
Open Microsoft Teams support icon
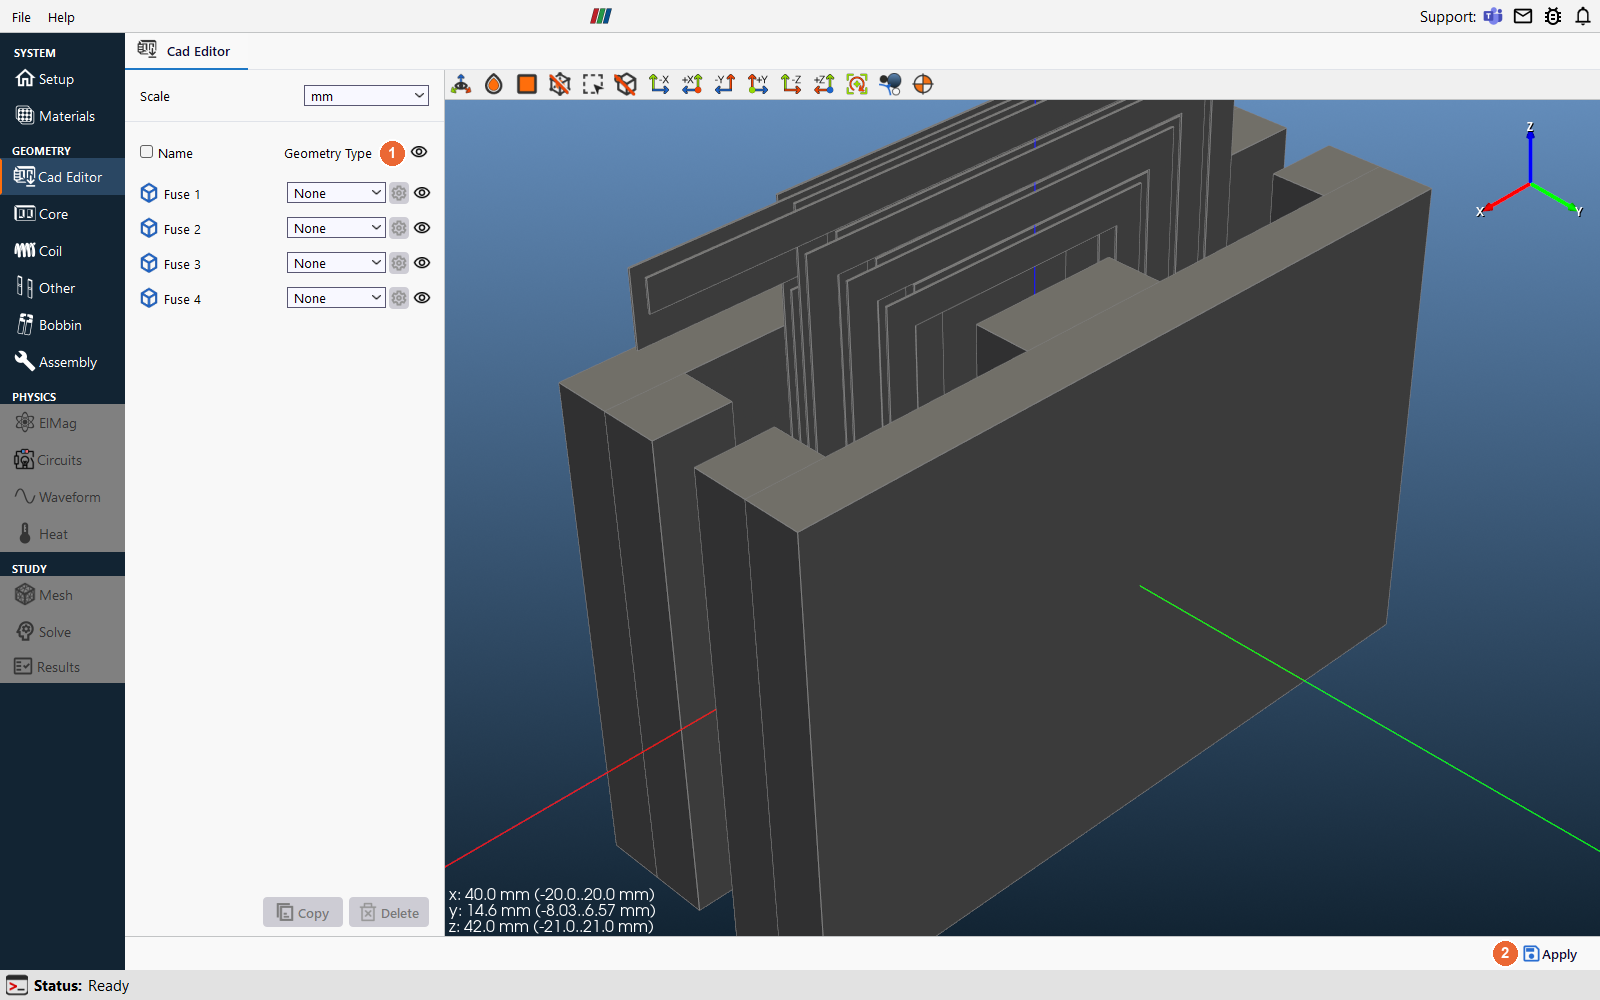tap(1493, 16)
